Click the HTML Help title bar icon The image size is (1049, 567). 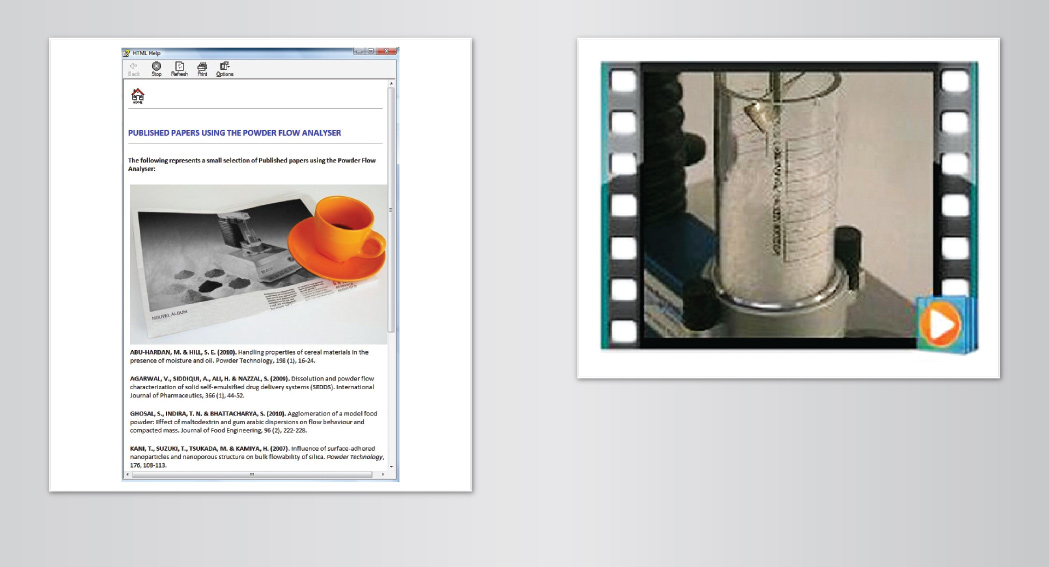coord(127,52)
